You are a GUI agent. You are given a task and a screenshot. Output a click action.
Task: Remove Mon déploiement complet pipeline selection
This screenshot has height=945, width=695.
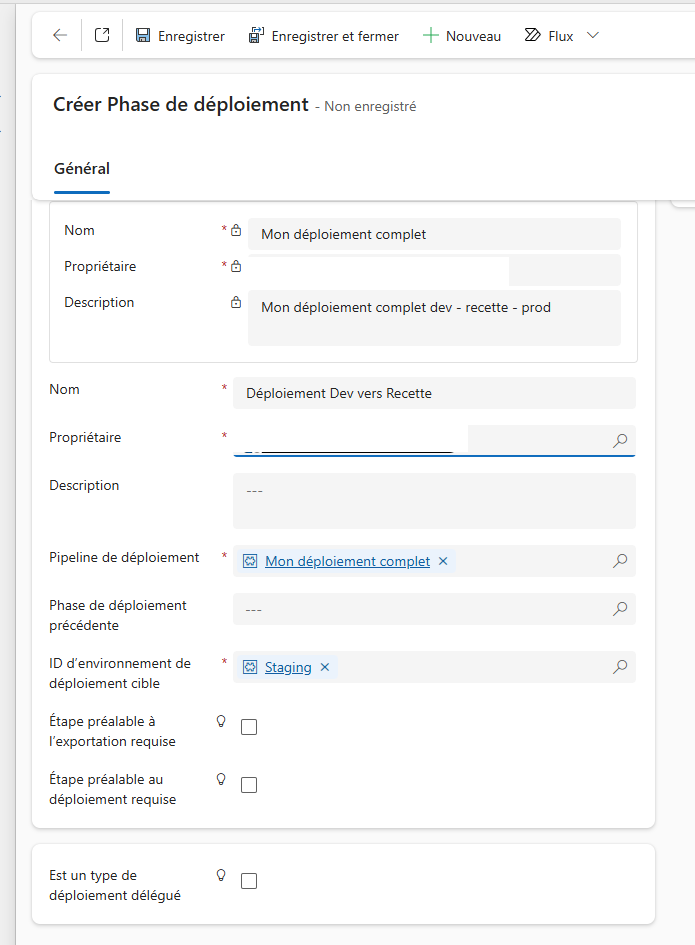[x=443, y=561]
